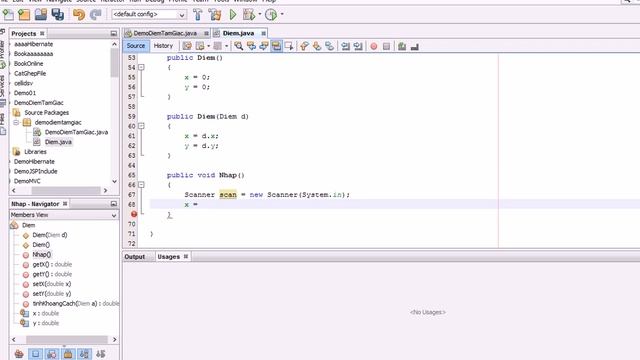
Task: Collapse the demodiemtamgiac package node
Action: (16, 122)
